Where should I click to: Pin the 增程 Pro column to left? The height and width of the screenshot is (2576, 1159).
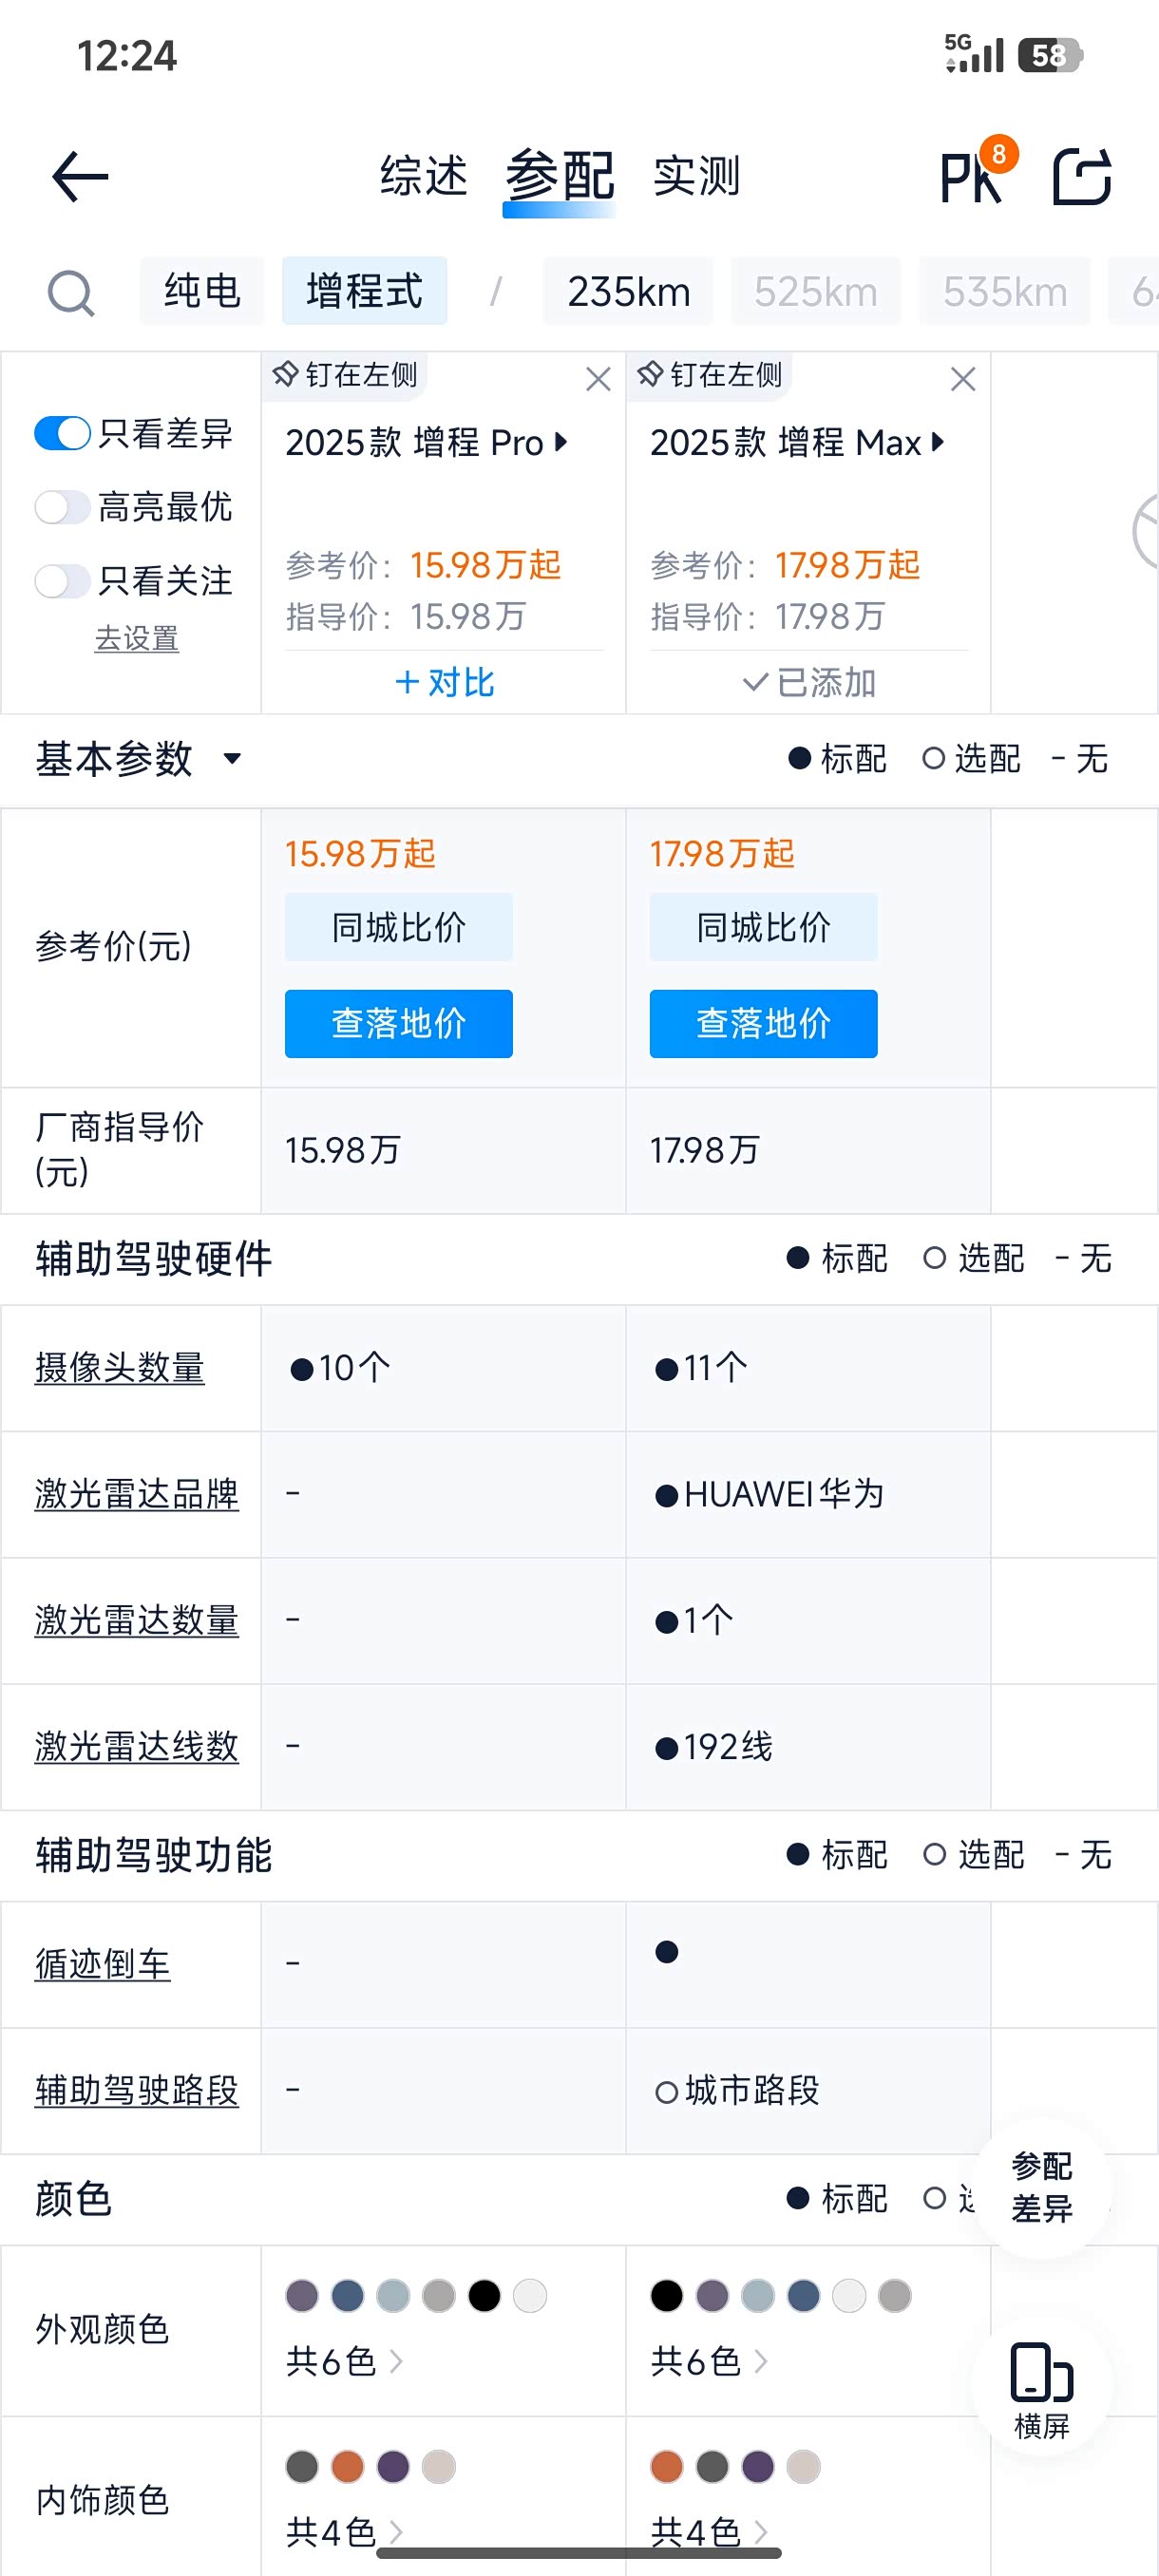[x=345, y=375]
